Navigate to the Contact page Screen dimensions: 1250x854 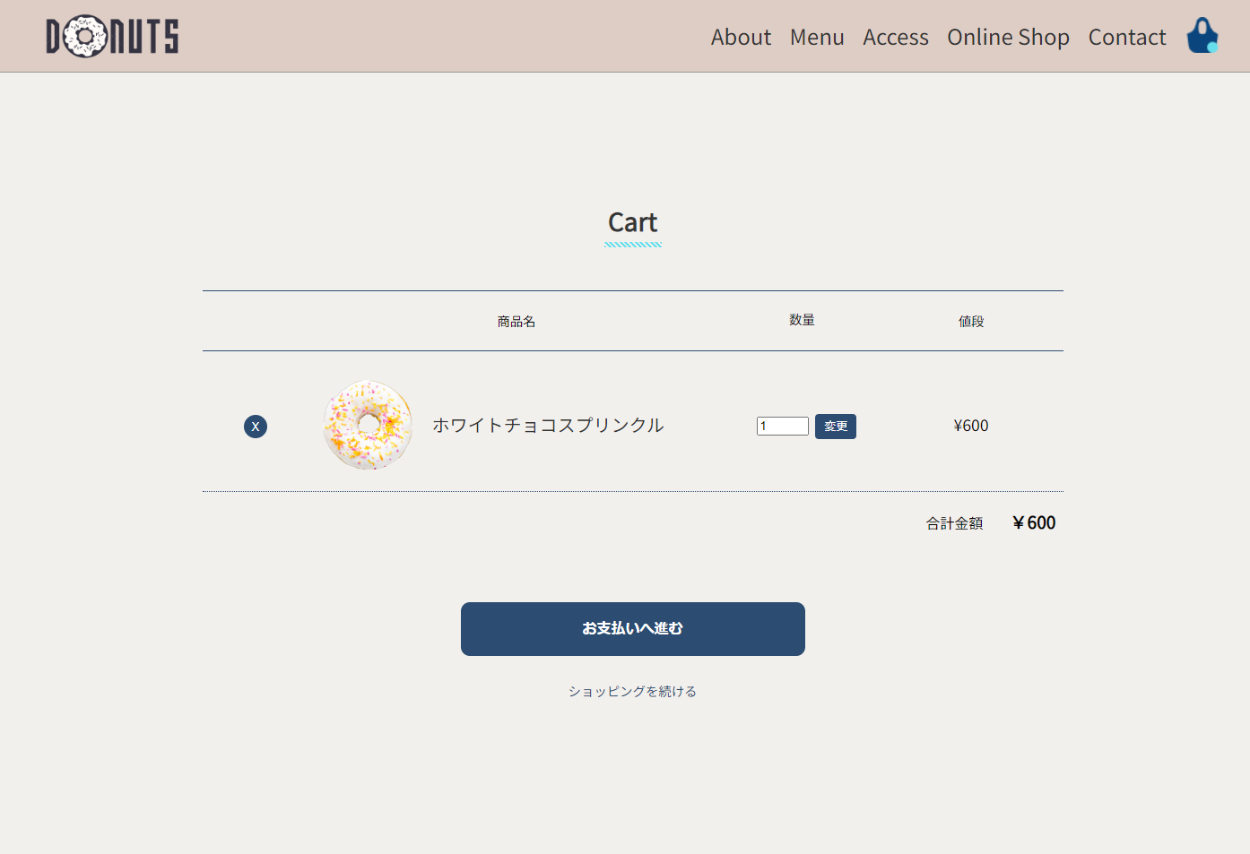[1127, 37]
